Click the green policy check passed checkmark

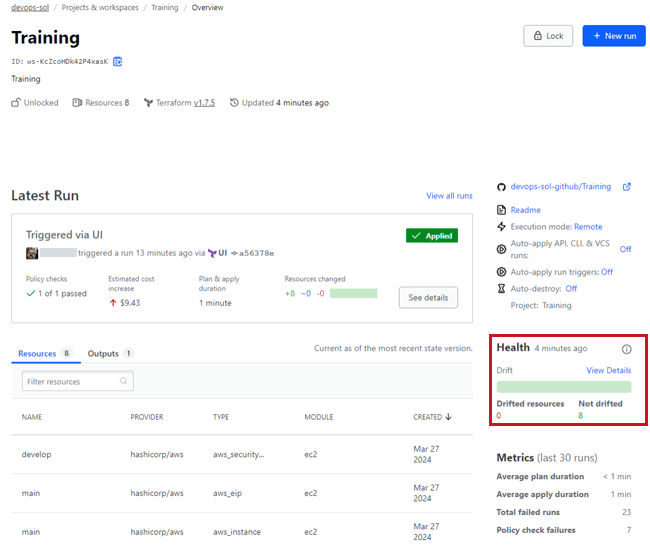(31, 294)
